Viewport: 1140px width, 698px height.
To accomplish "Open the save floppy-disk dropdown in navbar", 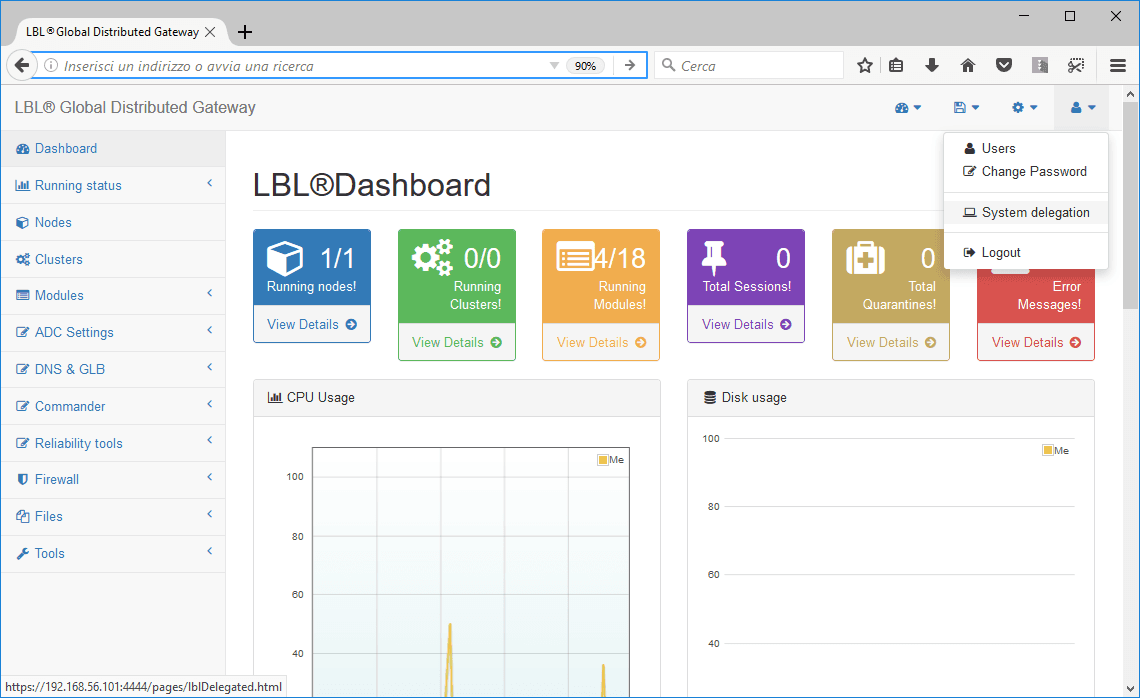I will click(x=966, y=108).
